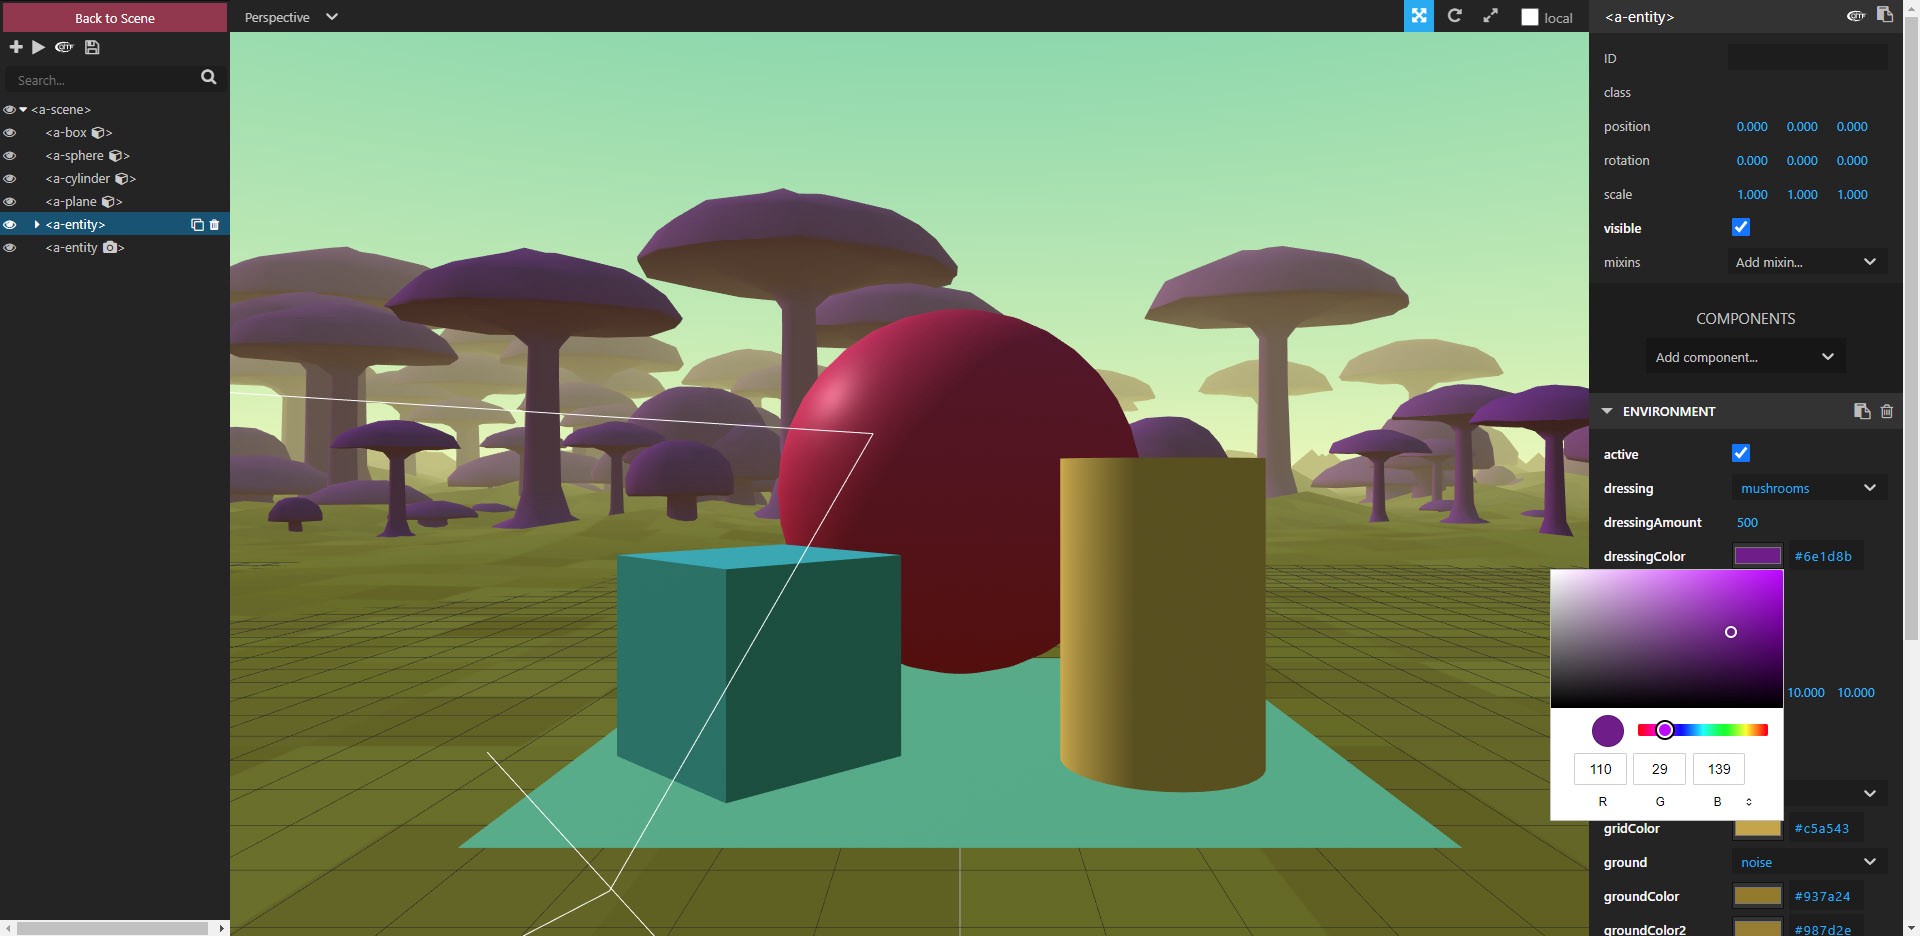The image size is (1920, 936).
Task: Click the position X value
Action: [1752, 127]
